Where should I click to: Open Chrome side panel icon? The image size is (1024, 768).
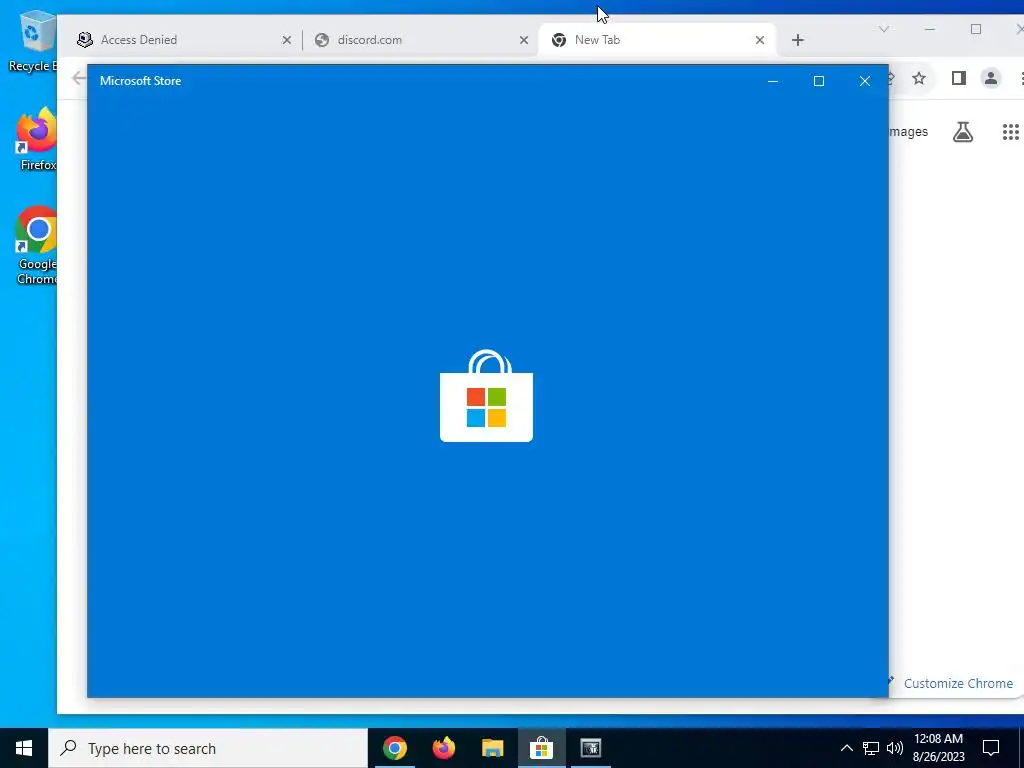coord(958,78)
